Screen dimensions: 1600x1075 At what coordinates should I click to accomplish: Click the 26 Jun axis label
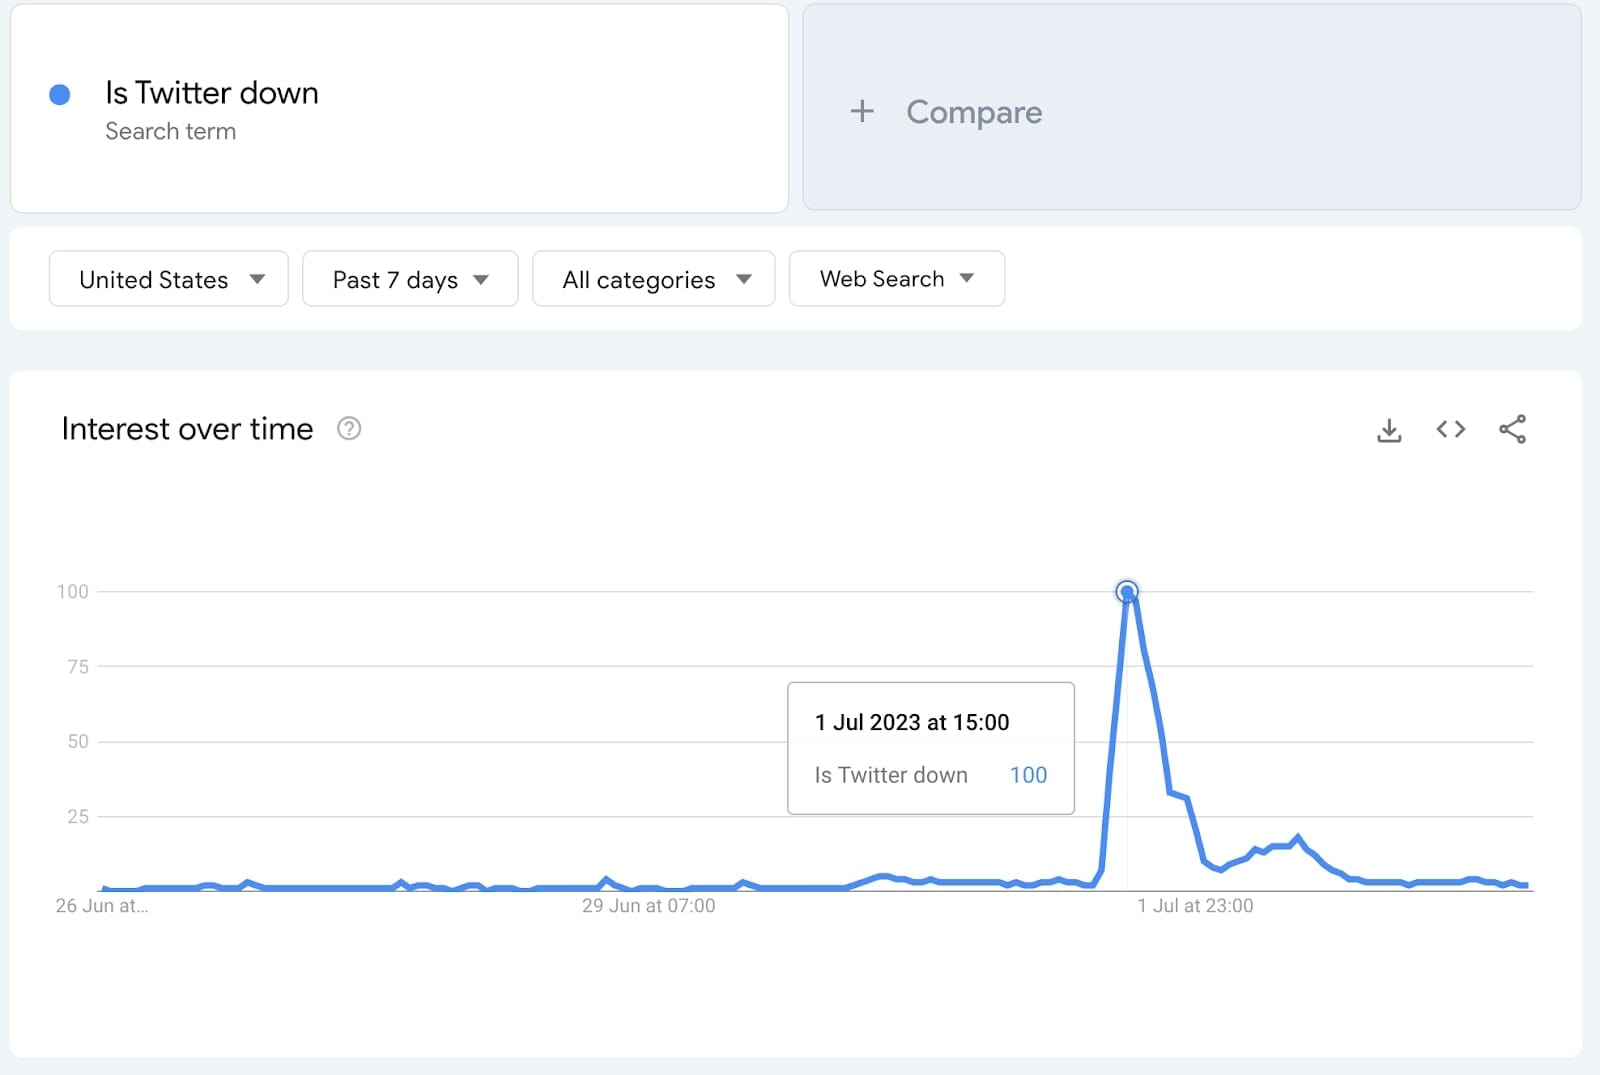click(x=101, y=906)
